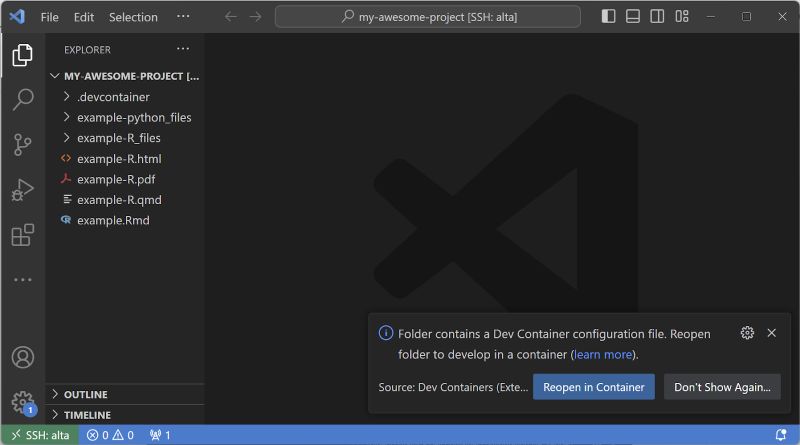Expand the .devcontainer folder
This screenshot has width=800, height=445.
coord(125,97)
